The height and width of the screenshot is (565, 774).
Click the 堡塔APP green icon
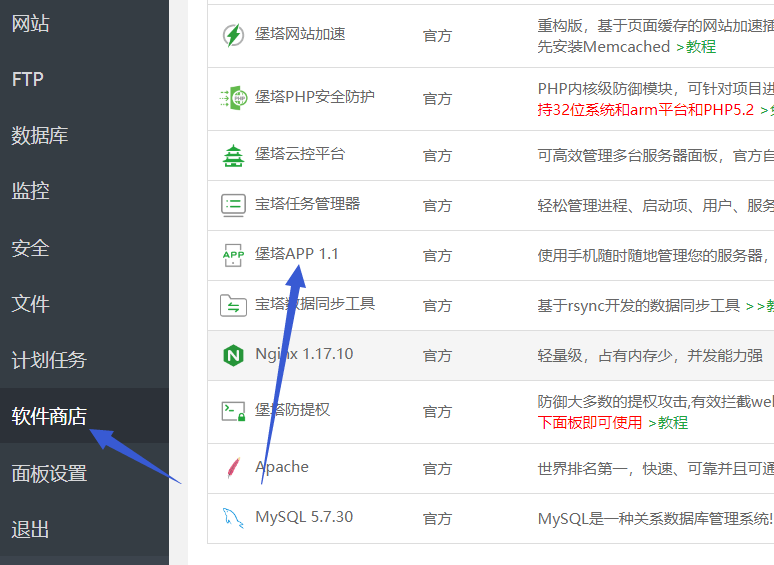[x=233, y=255]
